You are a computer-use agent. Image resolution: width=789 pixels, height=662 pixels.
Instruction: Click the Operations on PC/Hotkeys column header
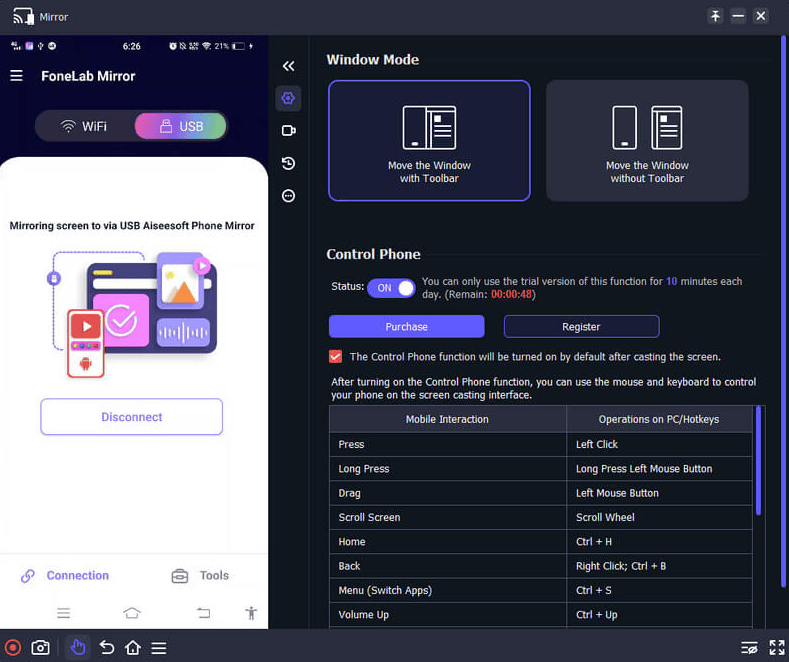(x=659, y=419)
